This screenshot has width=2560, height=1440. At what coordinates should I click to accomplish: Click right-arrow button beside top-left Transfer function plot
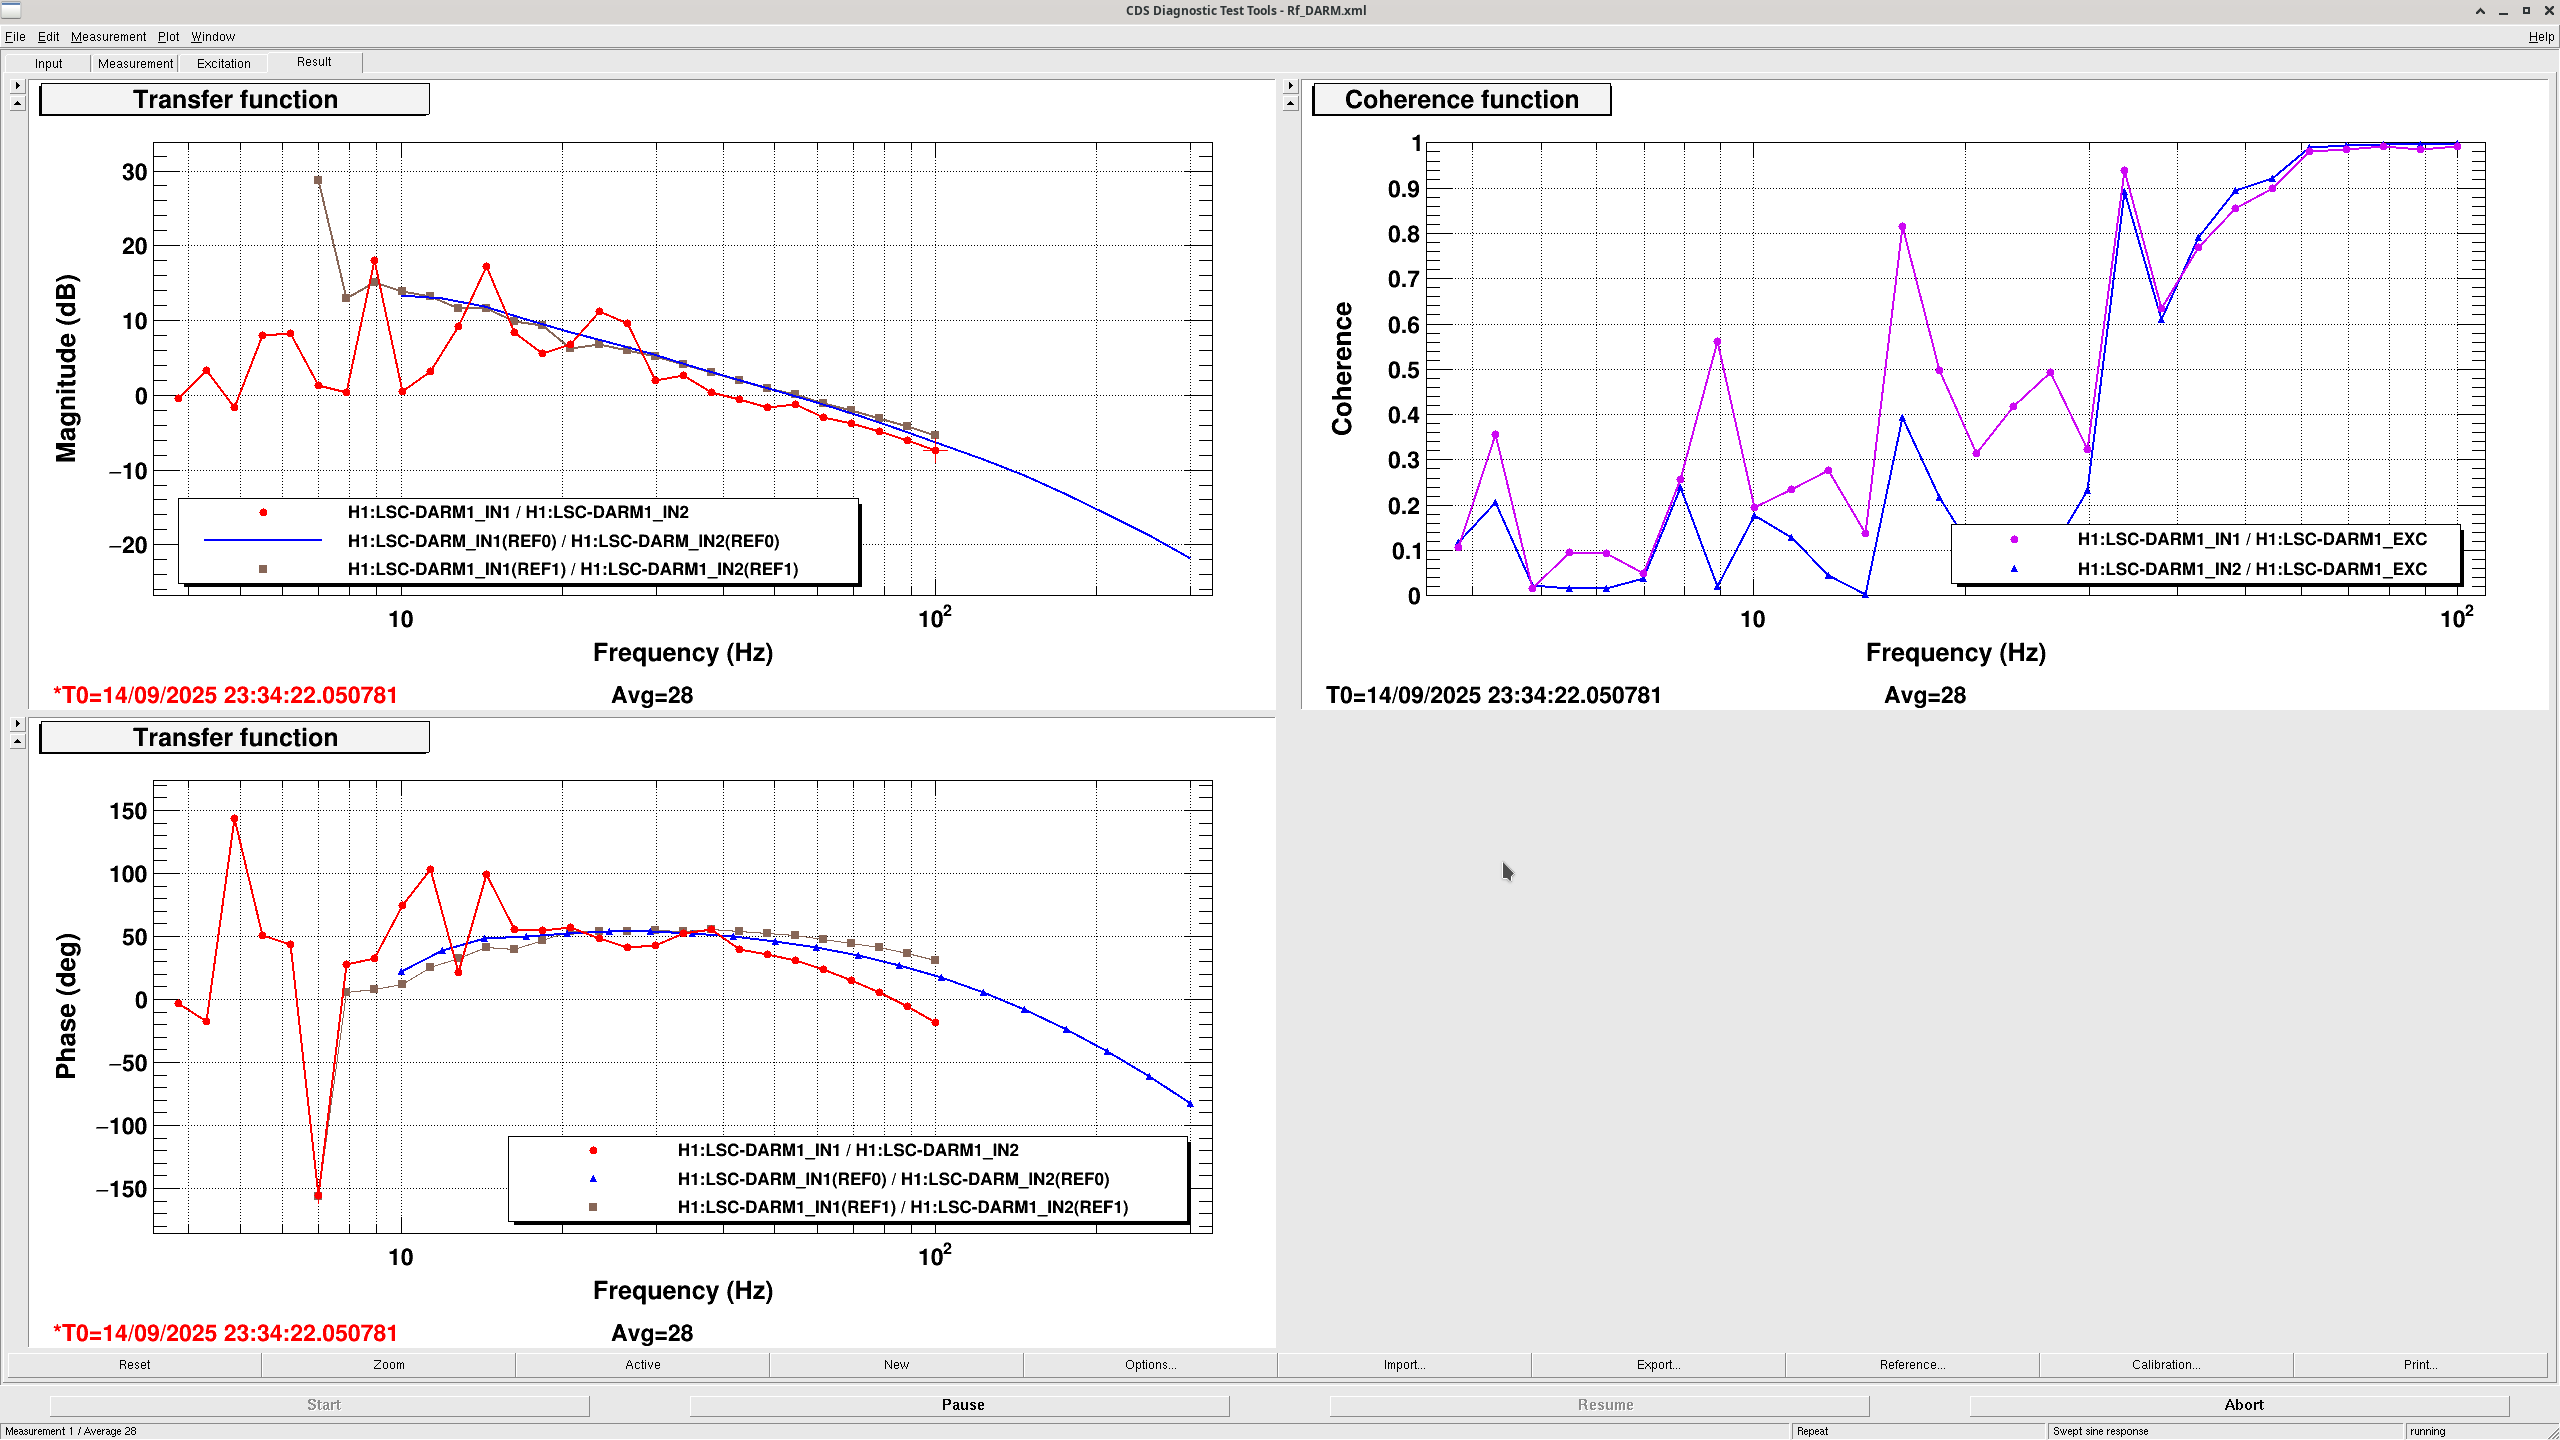coord(17,86)
